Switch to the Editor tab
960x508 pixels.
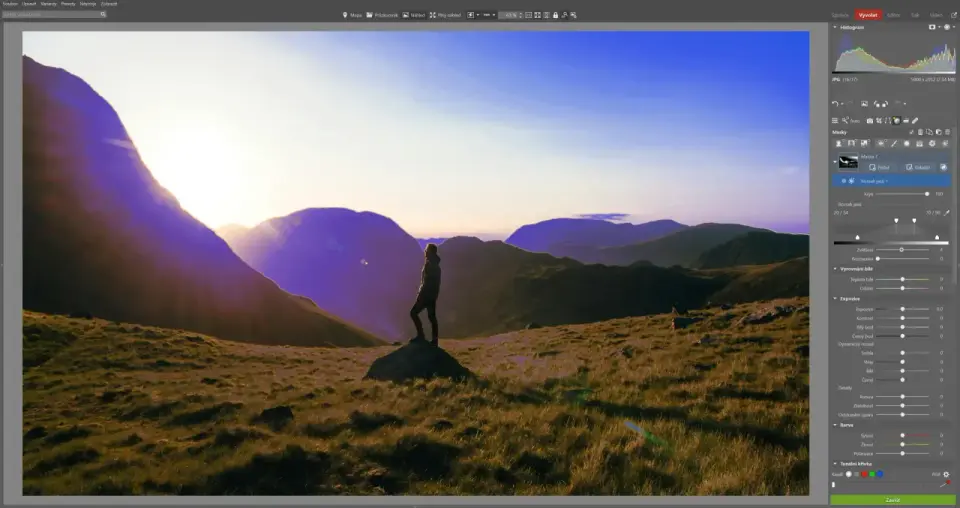(893, 15)
